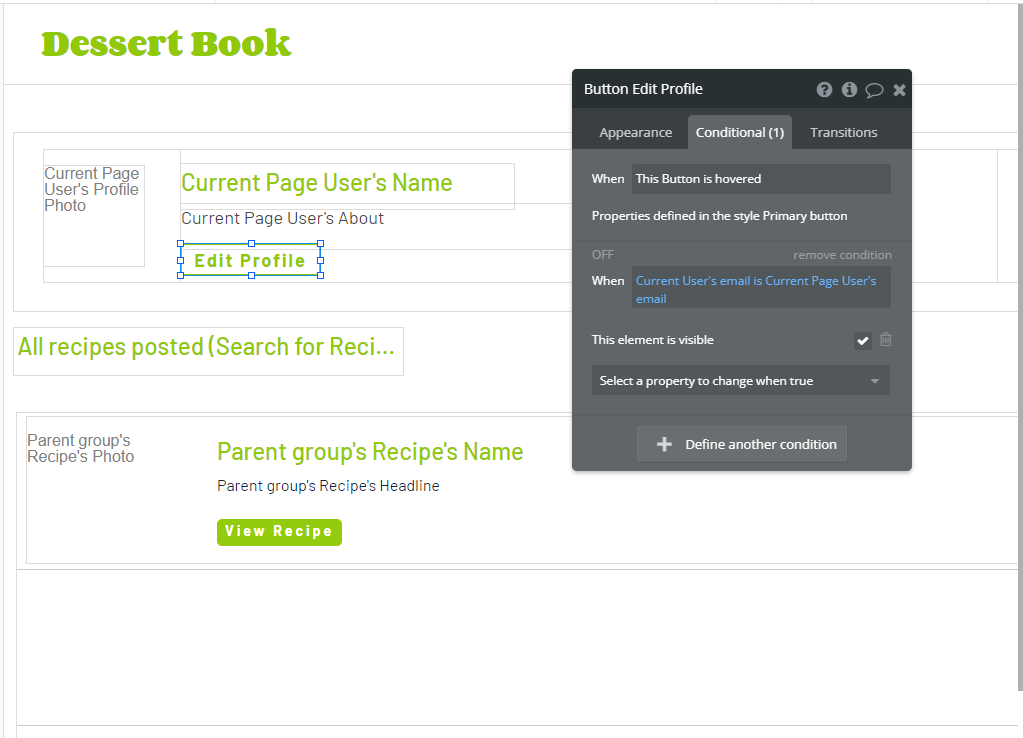Screen dimensions: 1023x738
Task: Open 'Select a property to change' dropdown
Action: (741, 380)
